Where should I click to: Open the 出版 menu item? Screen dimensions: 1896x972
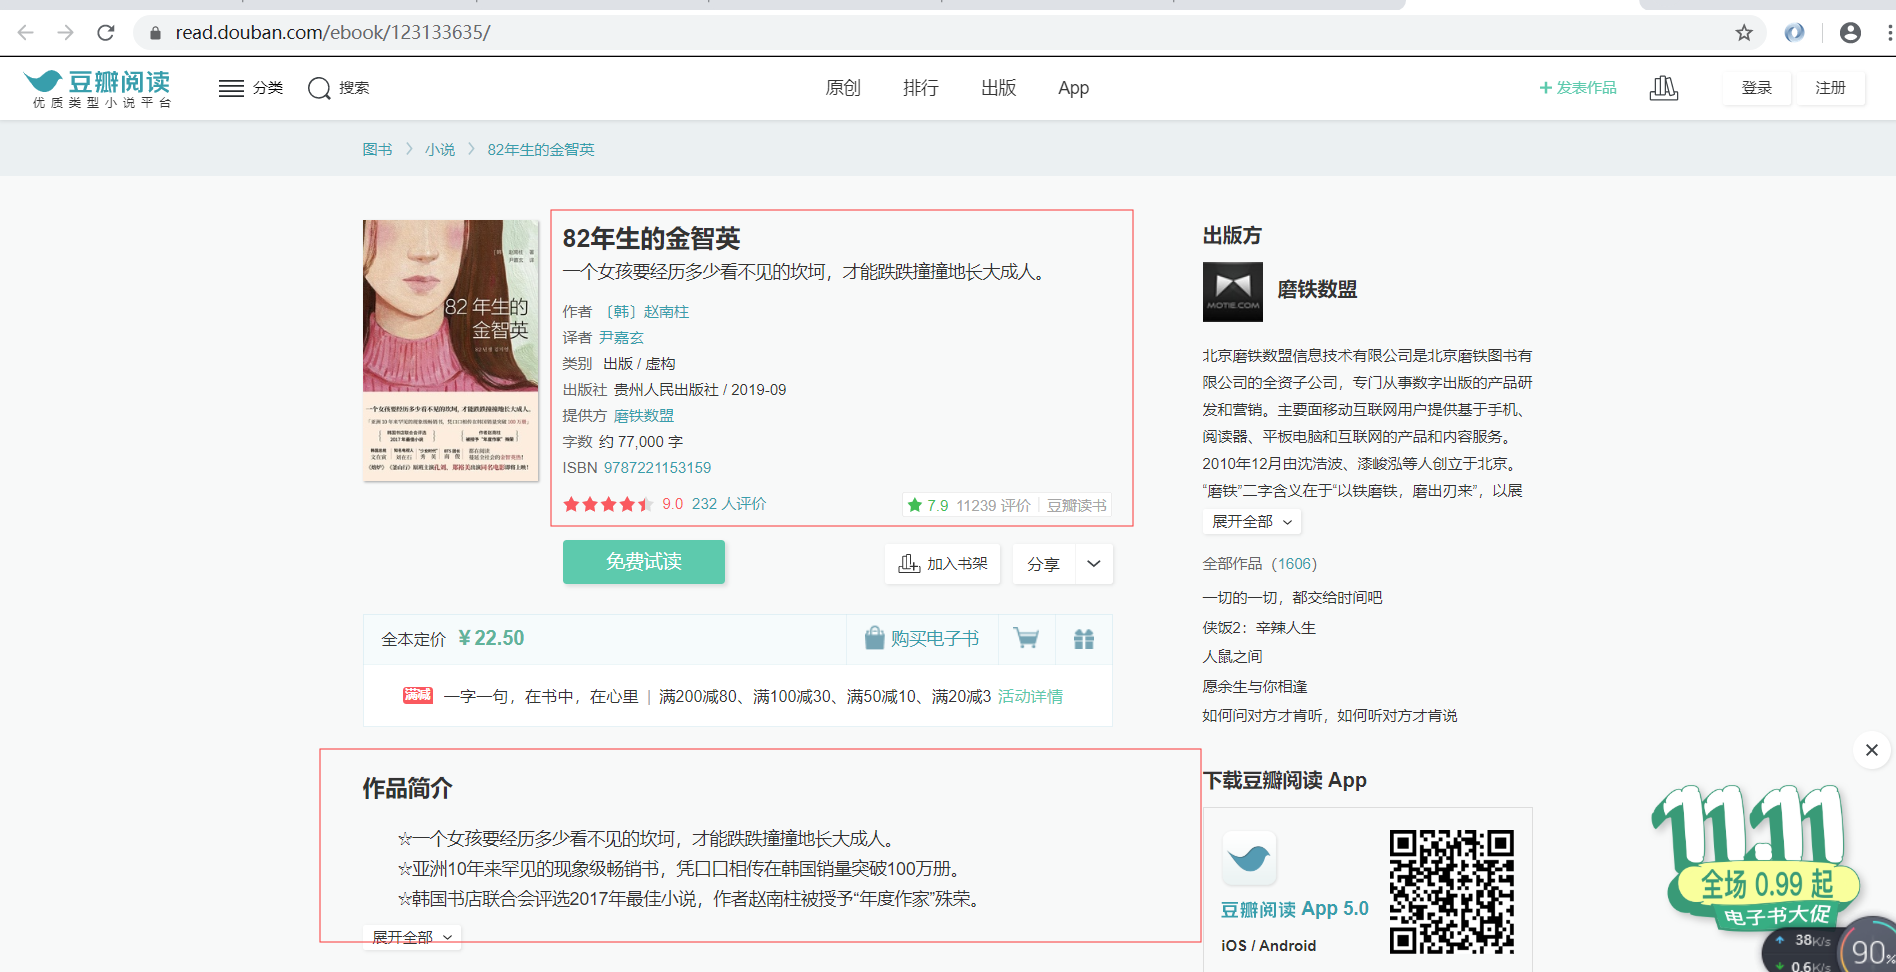click(x=997, y=88)
